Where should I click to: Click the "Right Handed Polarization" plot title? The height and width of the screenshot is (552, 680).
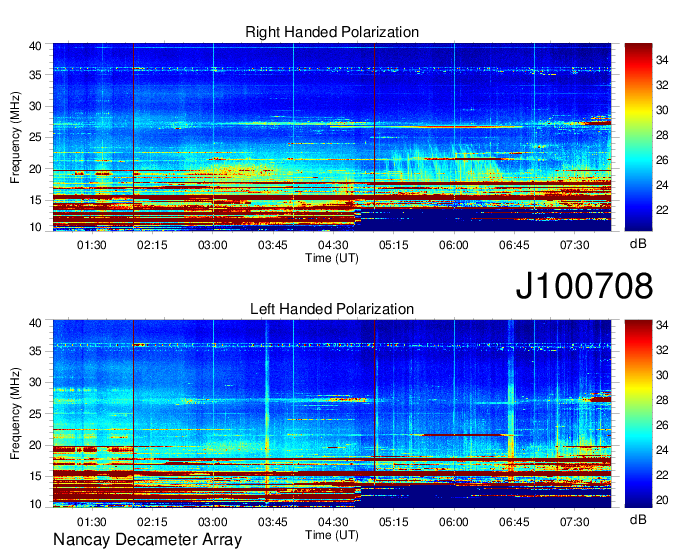coord(332,32)
